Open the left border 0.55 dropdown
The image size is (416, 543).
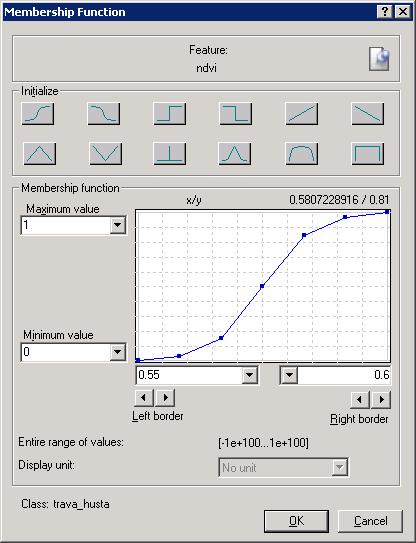(x=249, y=375)
